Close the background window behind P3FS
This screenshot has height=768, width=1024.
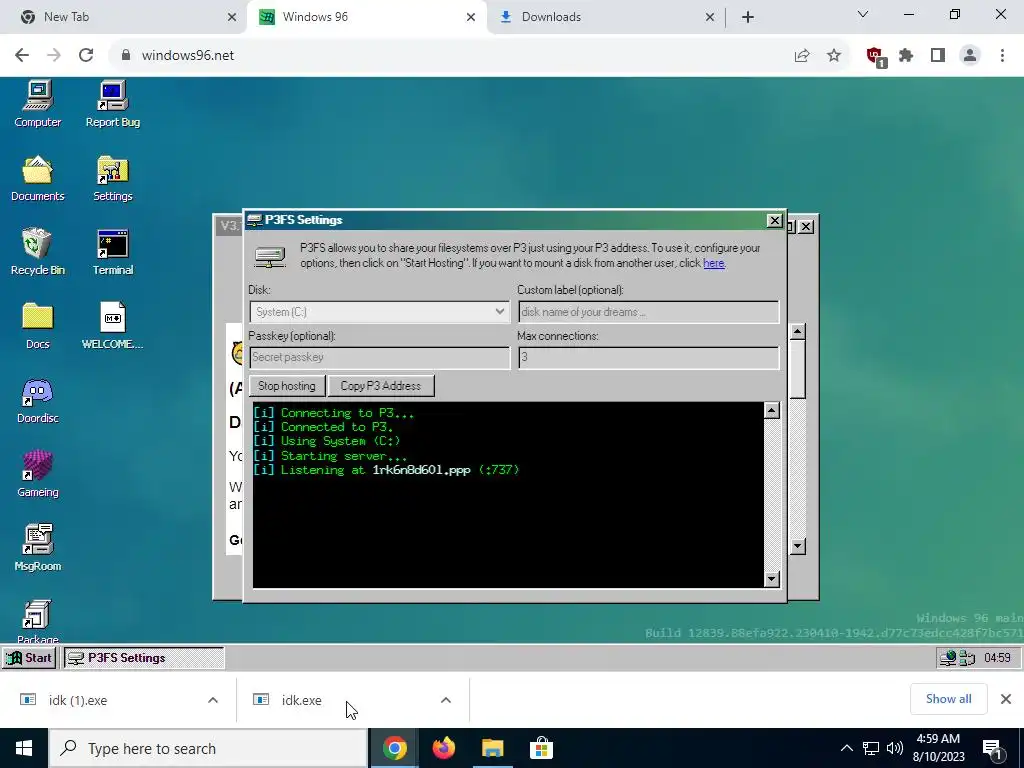(x=807, y=227)
